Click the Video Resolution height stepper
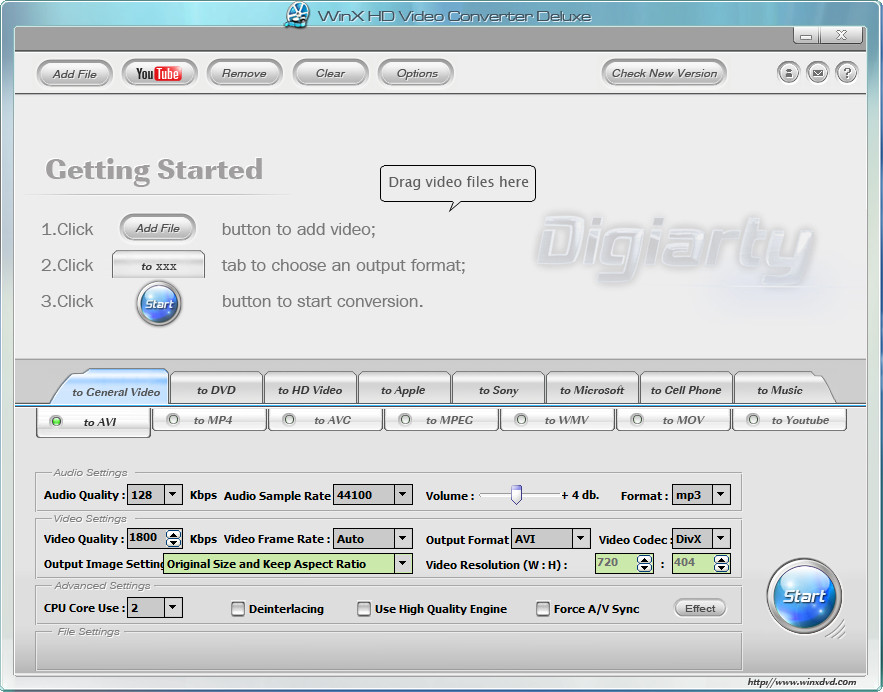This screenshot has width=883, height=692. [x=721, y=563]
